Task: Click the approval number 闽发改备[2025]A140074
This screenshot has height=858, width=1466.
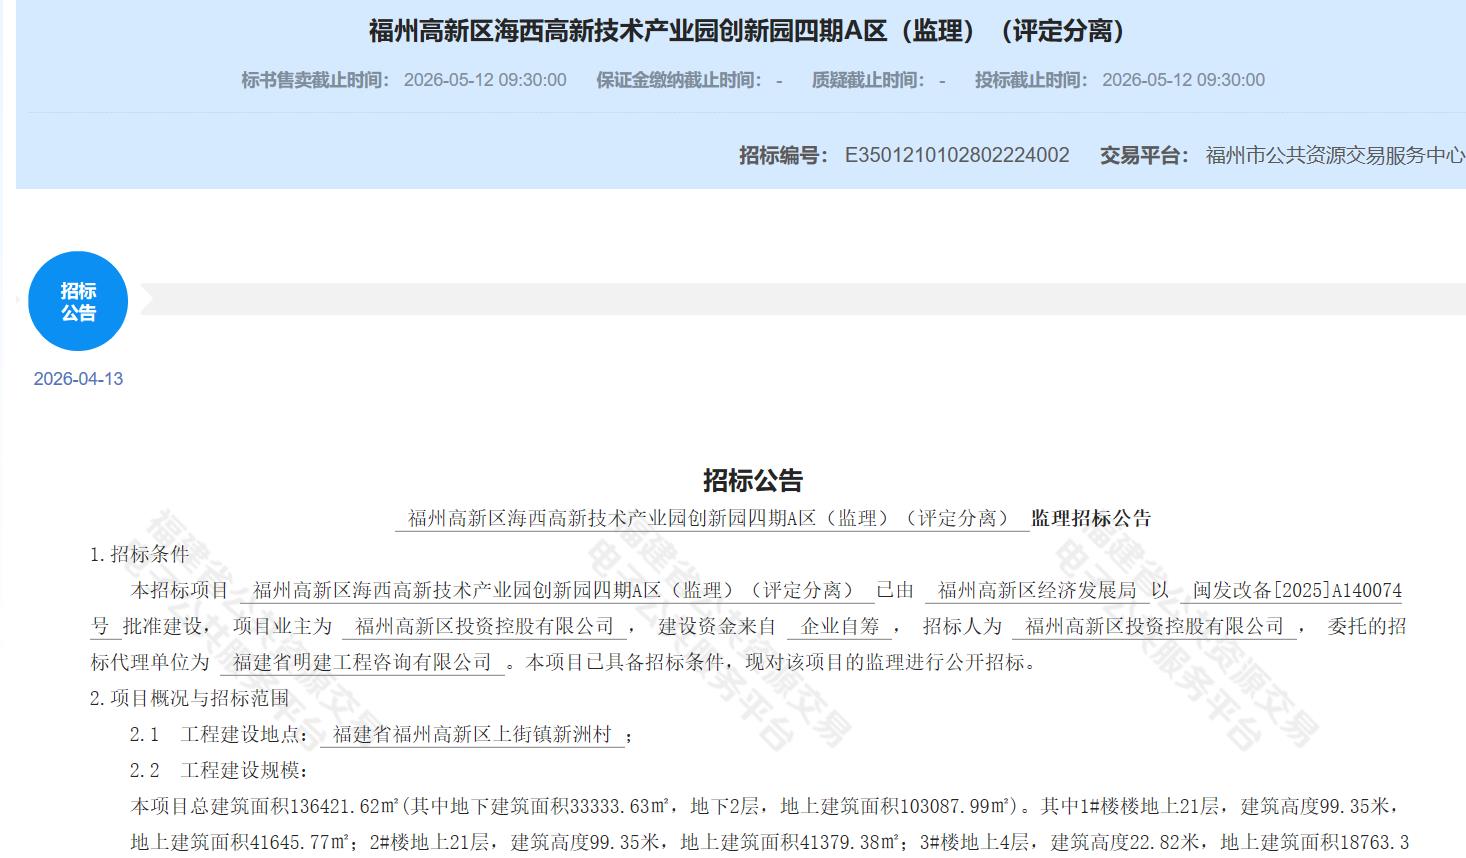Action: (1296, 590)
